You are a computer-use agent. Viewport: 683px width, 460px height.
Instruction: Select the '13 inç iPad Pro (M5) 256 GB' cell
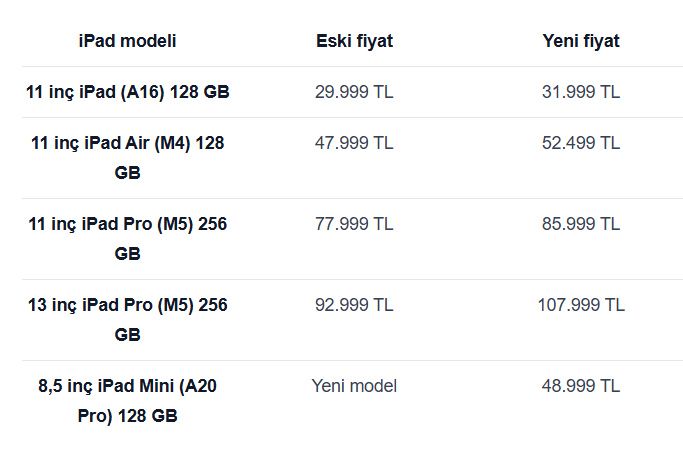128,320
